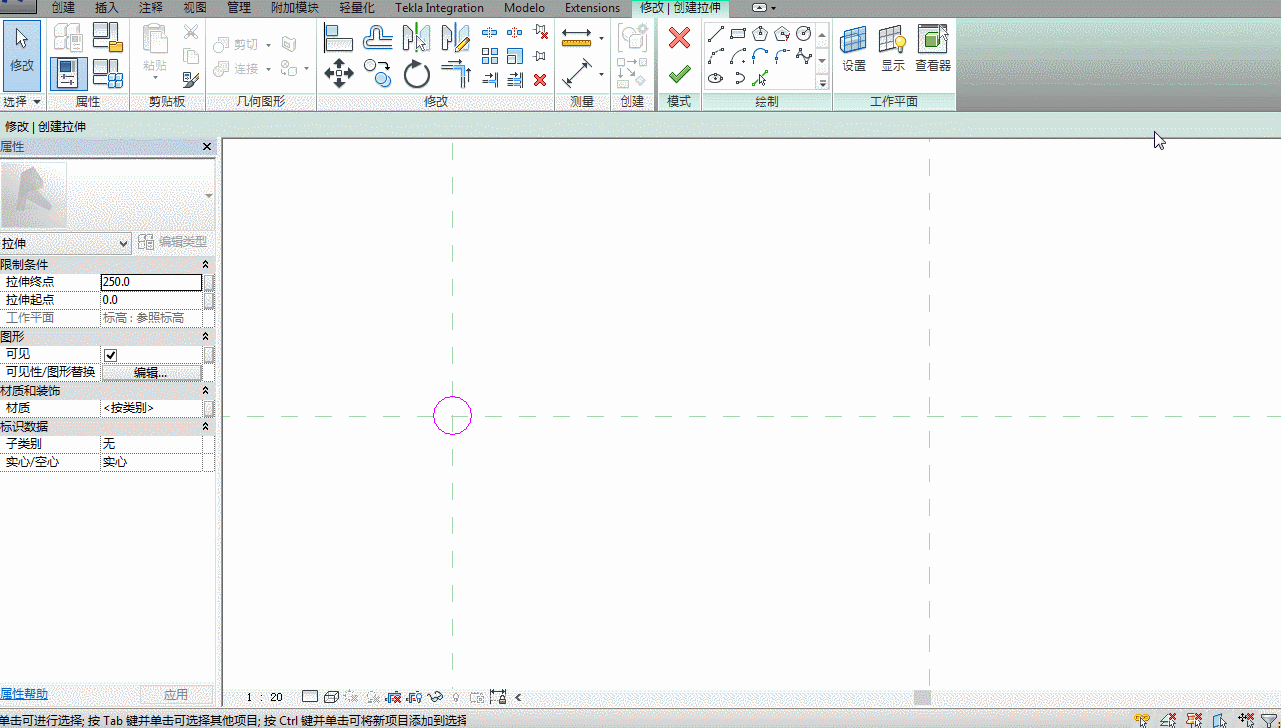Click the 设置 work plane button
The width and height of the screenshot is (1281, 728).
(854, 49)
